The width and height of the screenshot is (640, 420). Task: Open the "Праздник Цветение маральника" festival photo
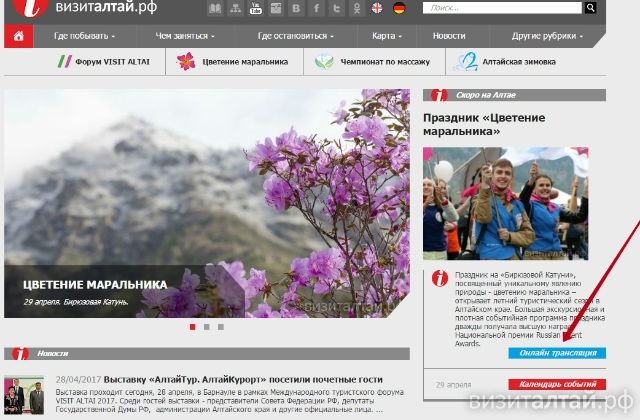[505, 204]
